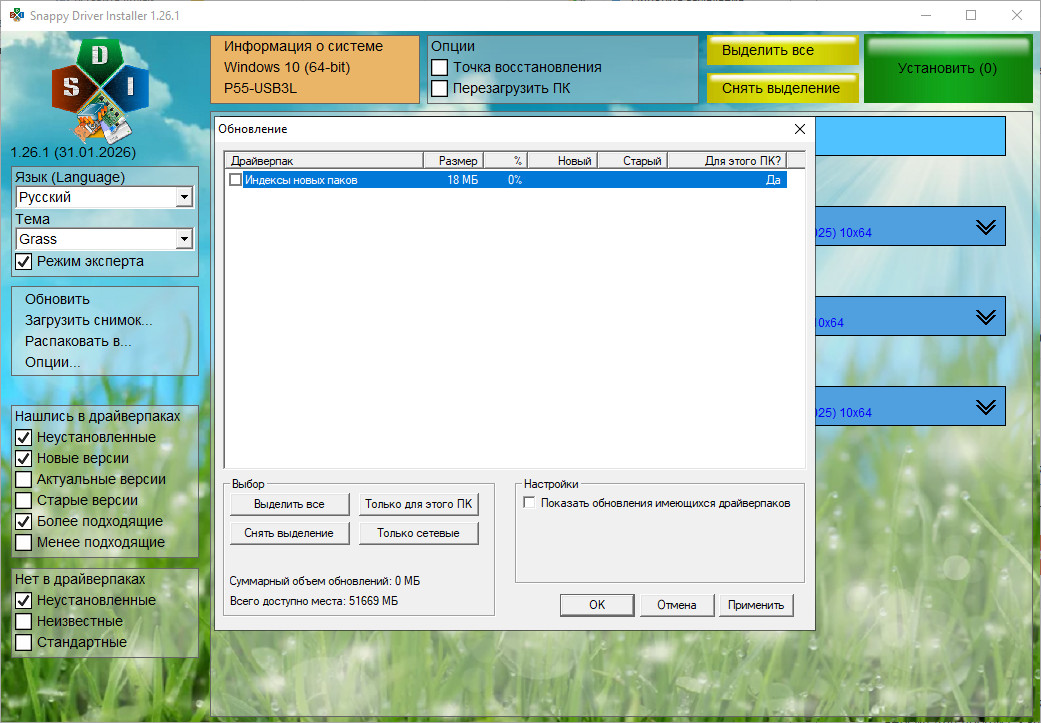
Task: Sort by the Старый column header
Action: [x=633, y=161]
